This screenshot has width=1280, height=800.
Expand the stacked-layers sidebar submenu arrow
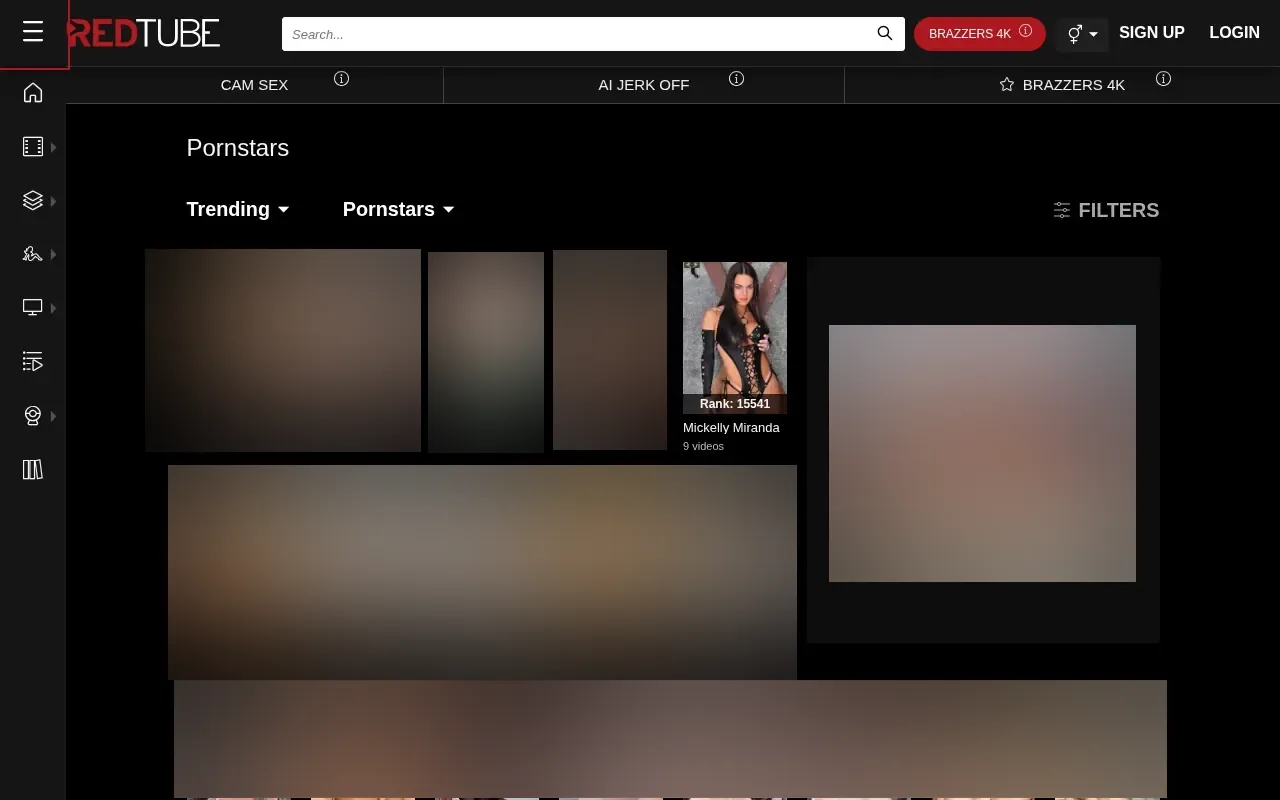point(53,201)
